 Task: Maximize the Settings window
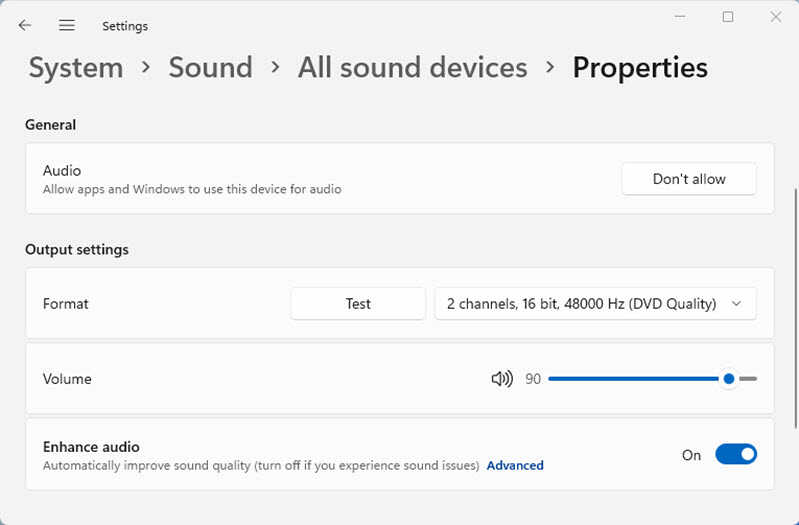coord(728,17)
